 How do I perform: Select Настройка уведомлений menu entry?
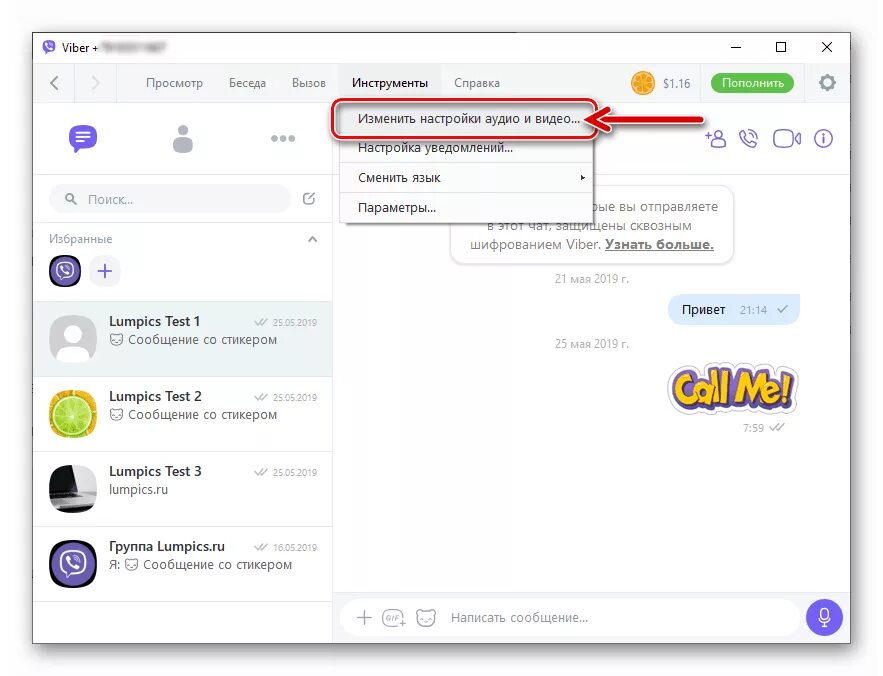466,148
